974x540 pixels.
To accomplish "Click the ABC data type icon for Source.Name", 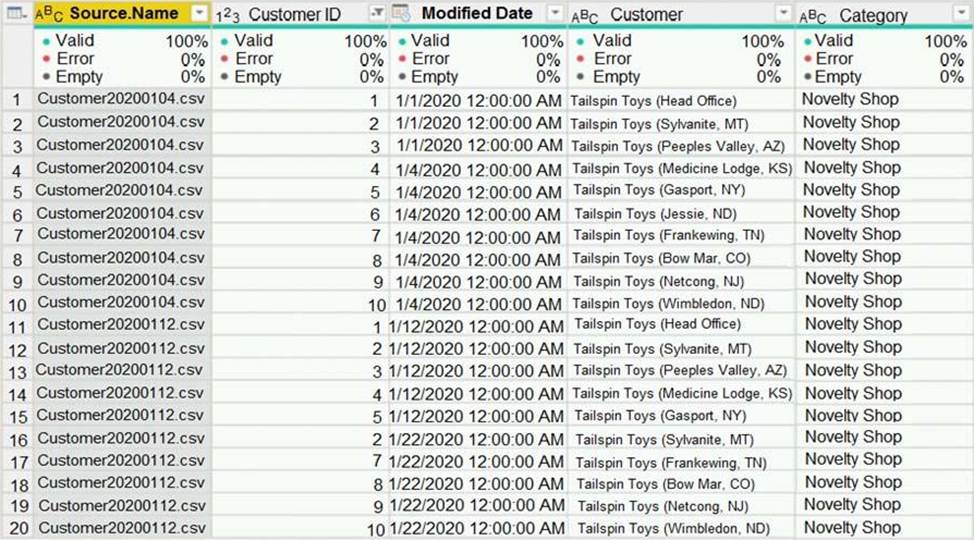I will pyautogui.click(x=48, y=15).
